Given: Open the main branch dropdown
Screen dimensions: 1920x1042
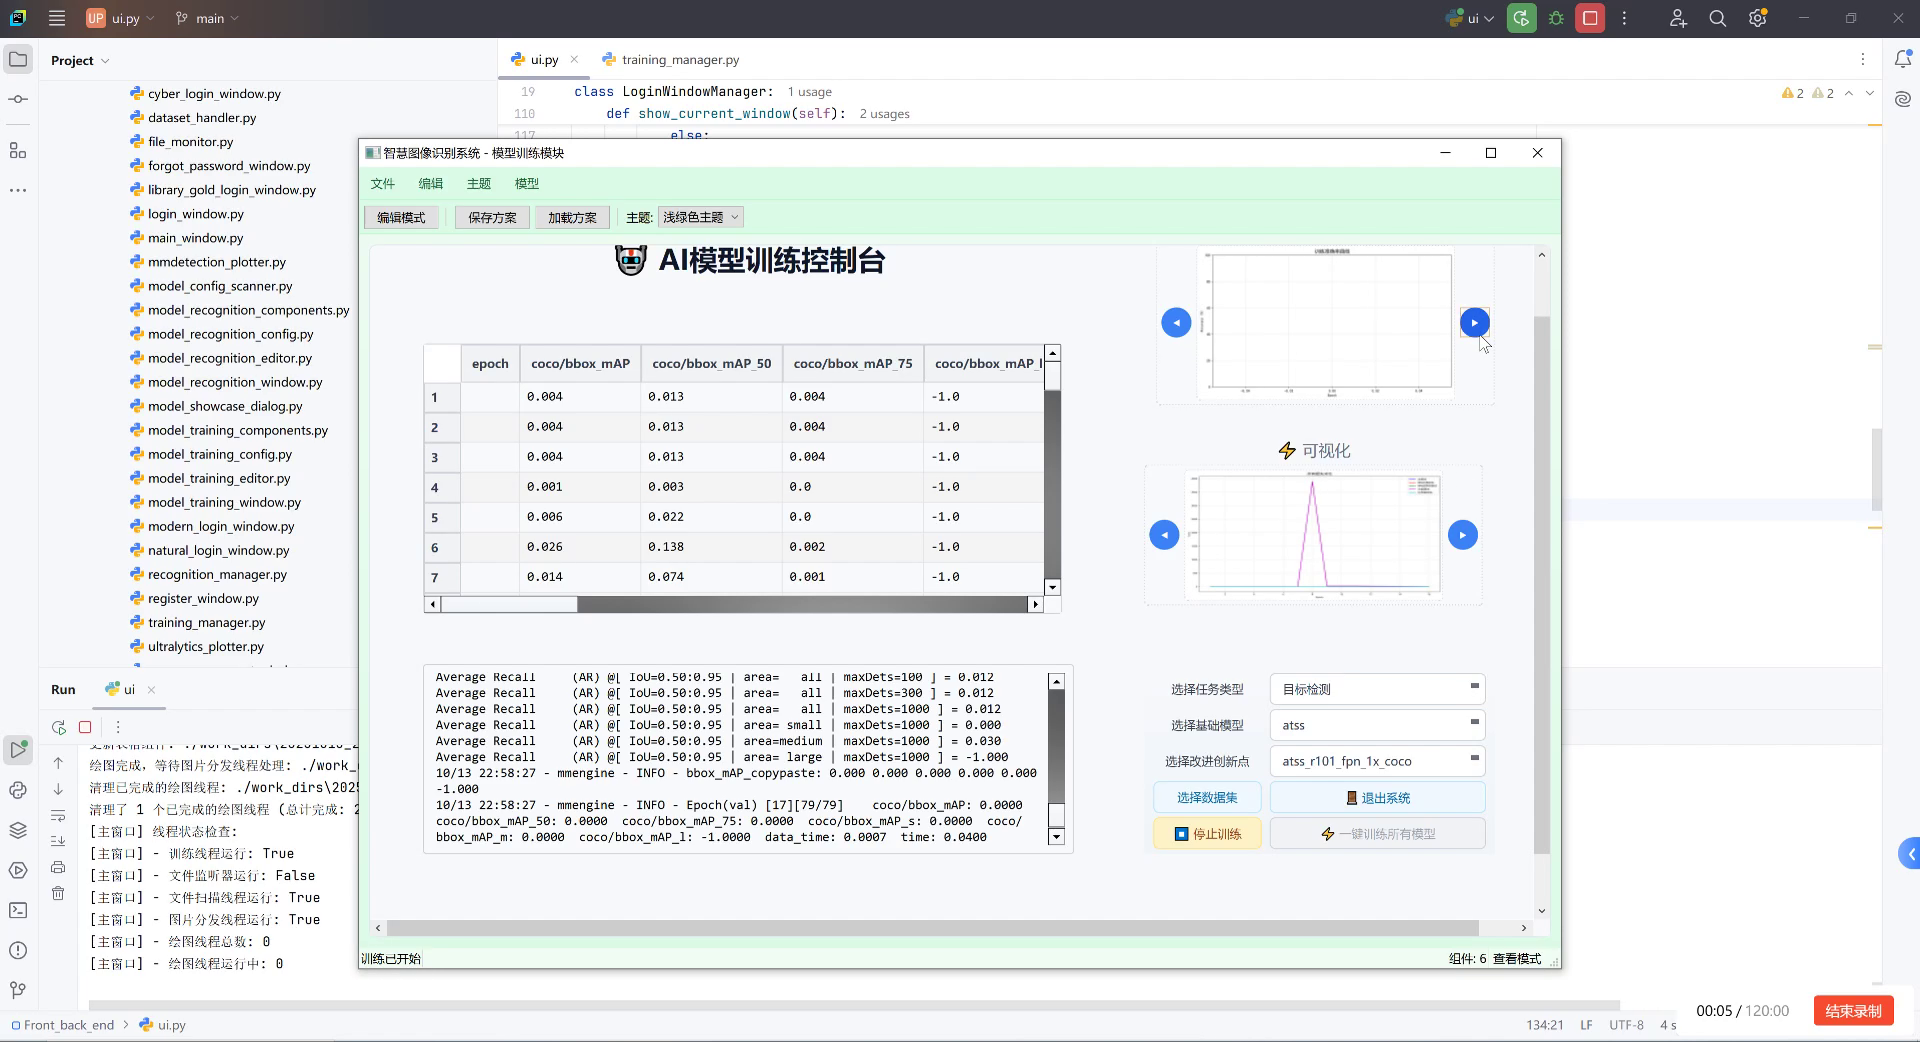Looking at the screenshot, I should coord(208,18).
